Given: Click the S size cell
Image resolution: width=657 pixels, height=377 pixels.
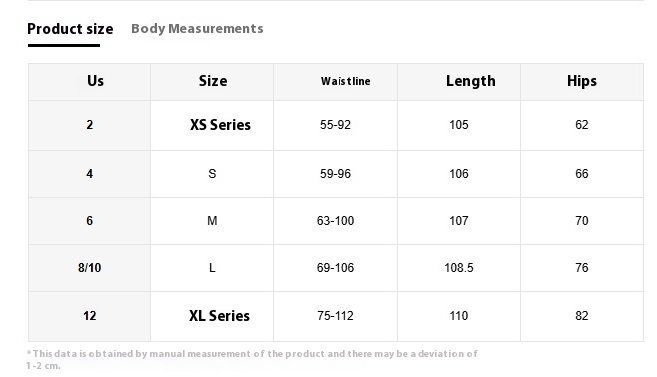Looking at the screenshot, I should tap(212, 174).
